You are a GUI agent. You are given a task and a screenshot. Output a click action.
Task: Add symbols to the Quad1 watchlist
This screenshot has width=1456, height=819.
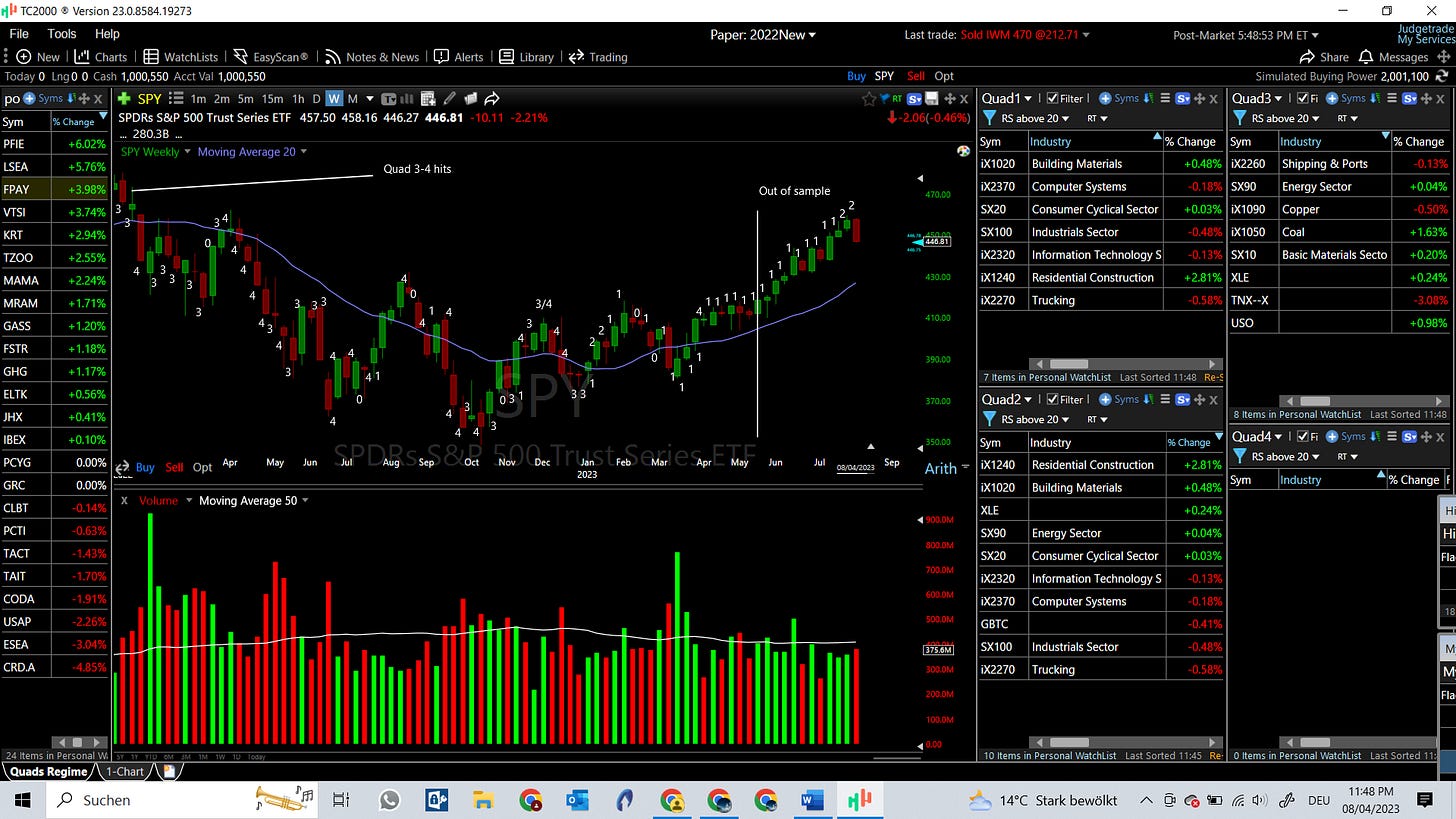(x=1119, y=98)
